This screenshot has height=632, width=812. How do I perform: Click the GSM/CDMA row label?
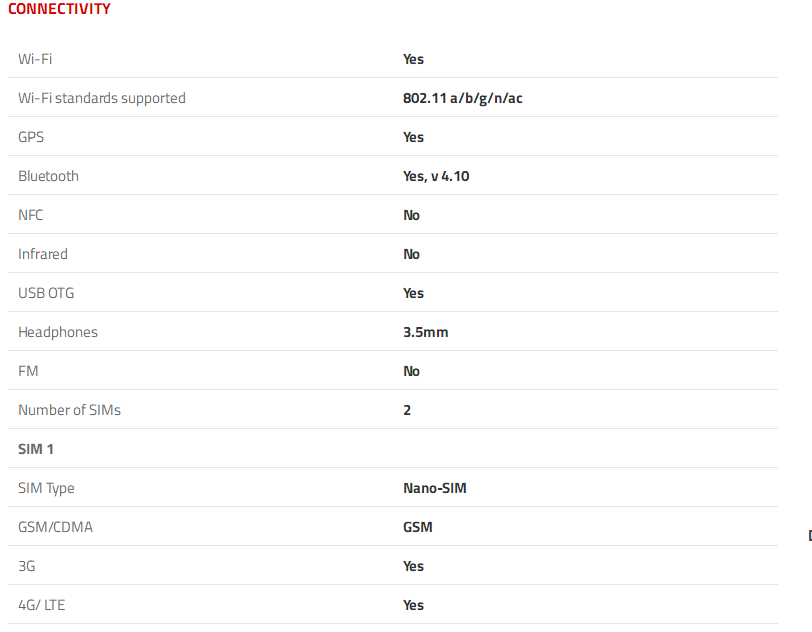coord(55,527)
